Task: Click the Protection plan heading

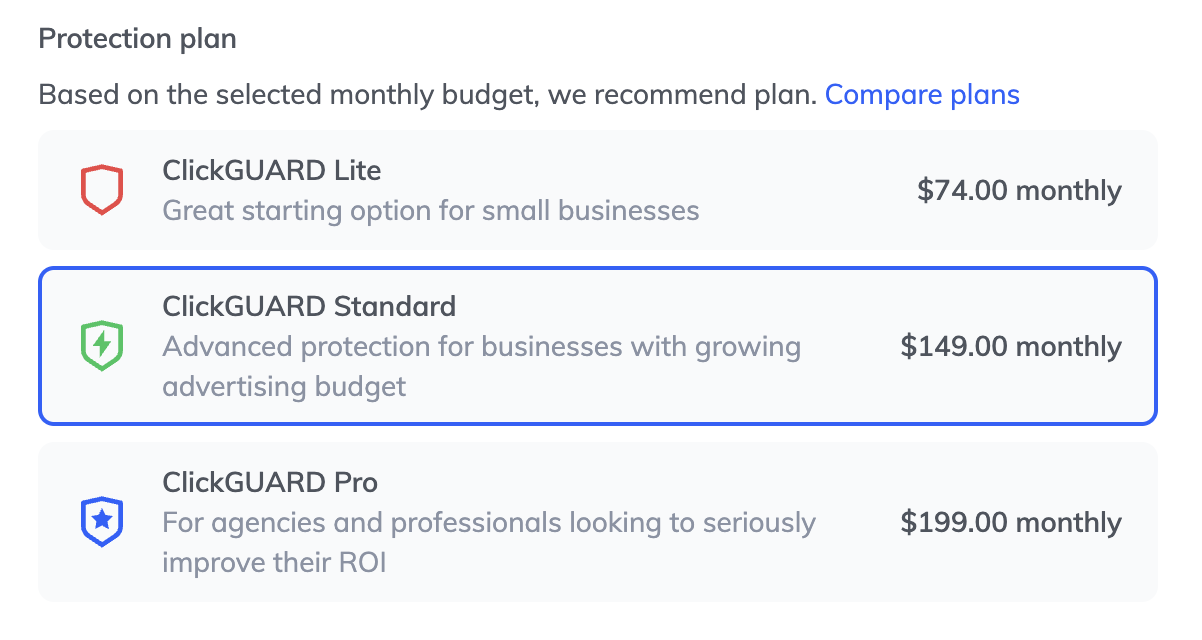Action: click(x=138, y=40)
